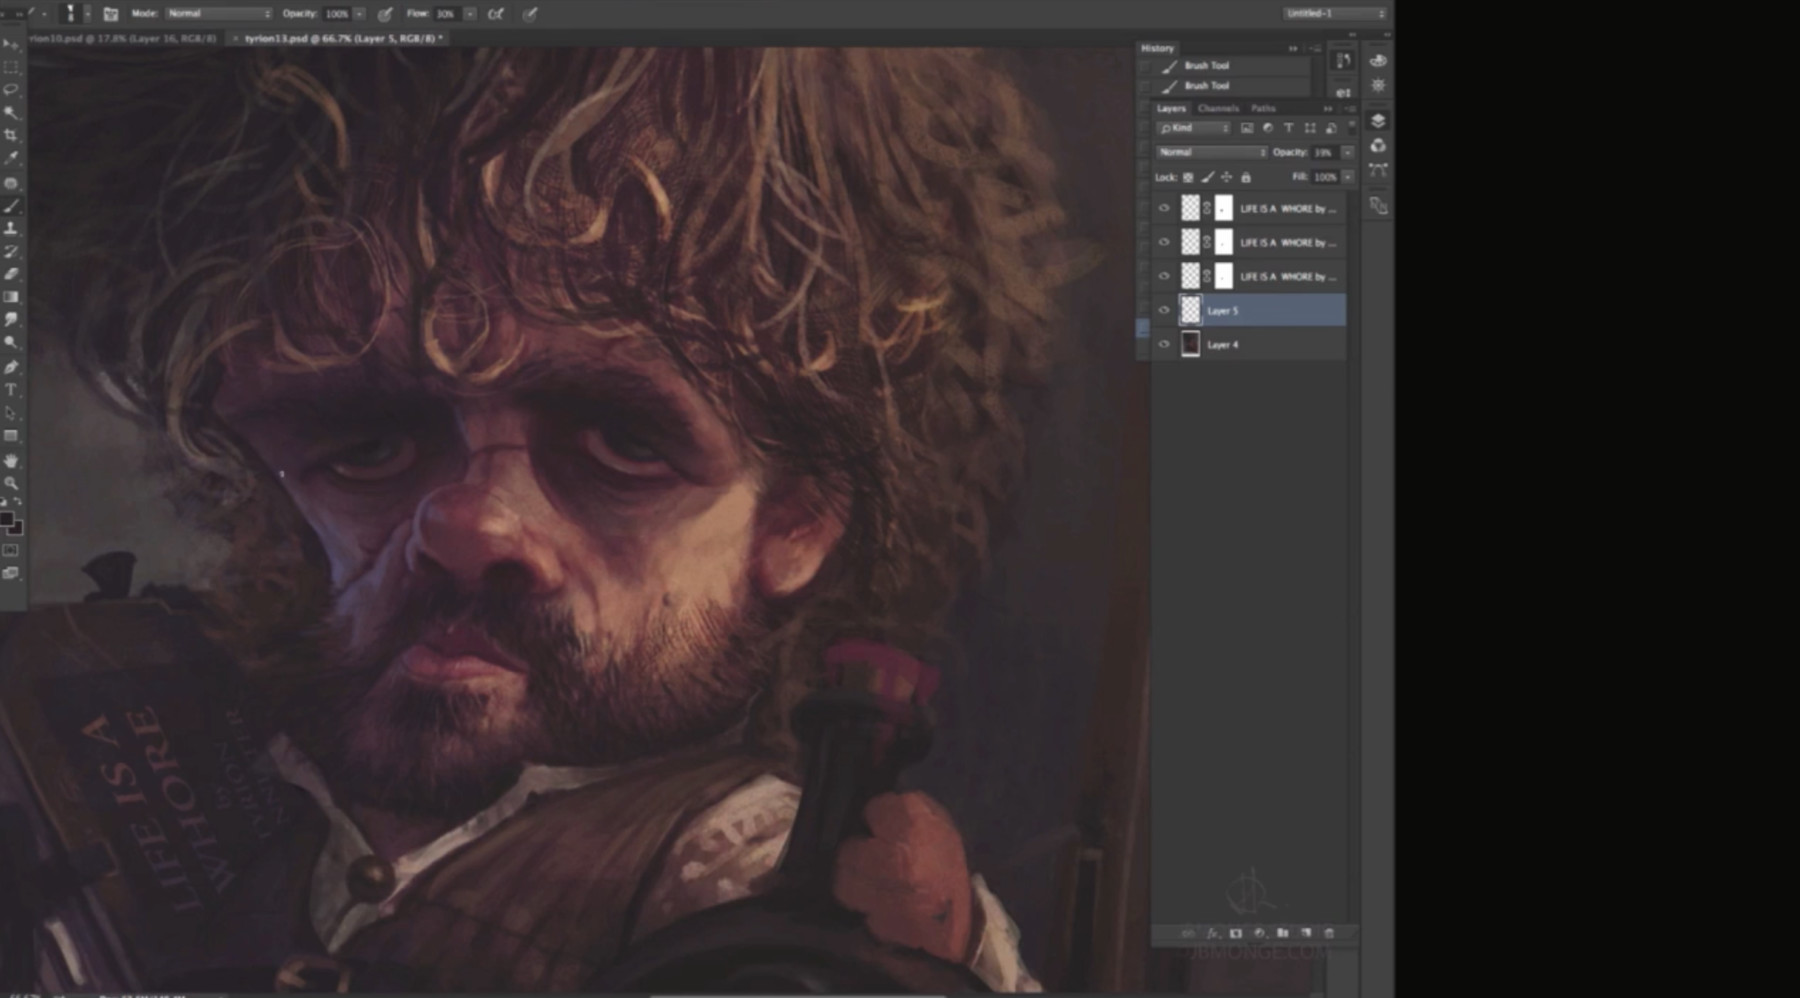1800x998 pixels.
Task: Select the Rectangular Marquee tool
Action: coord(11,67)
